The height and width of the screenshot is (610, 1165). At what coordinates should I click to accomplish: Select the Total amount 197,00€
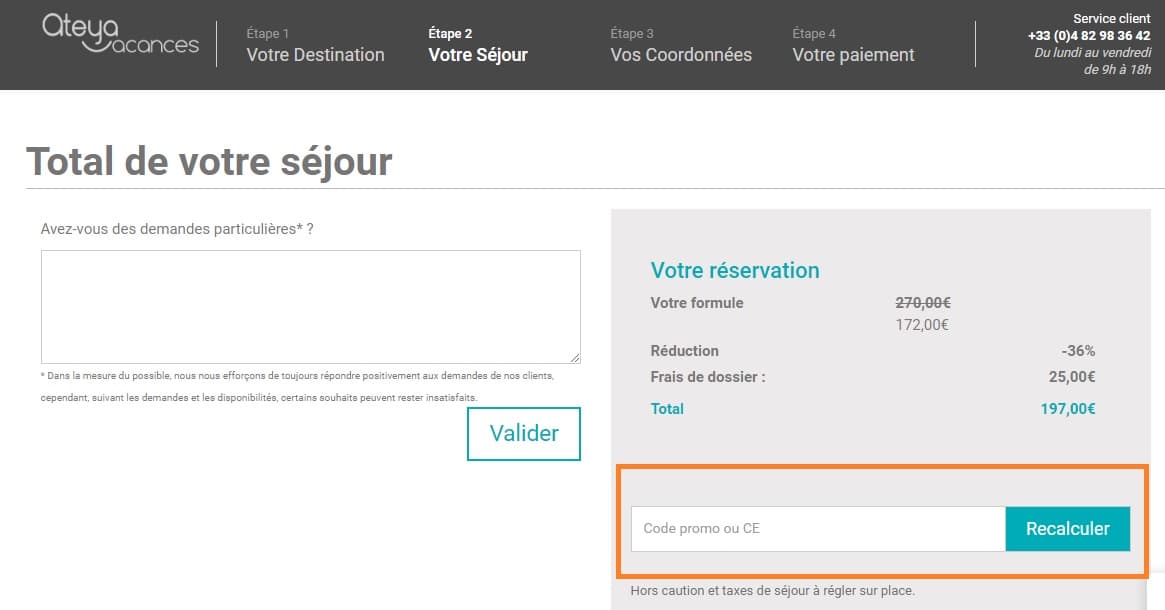pos(1068,408)
